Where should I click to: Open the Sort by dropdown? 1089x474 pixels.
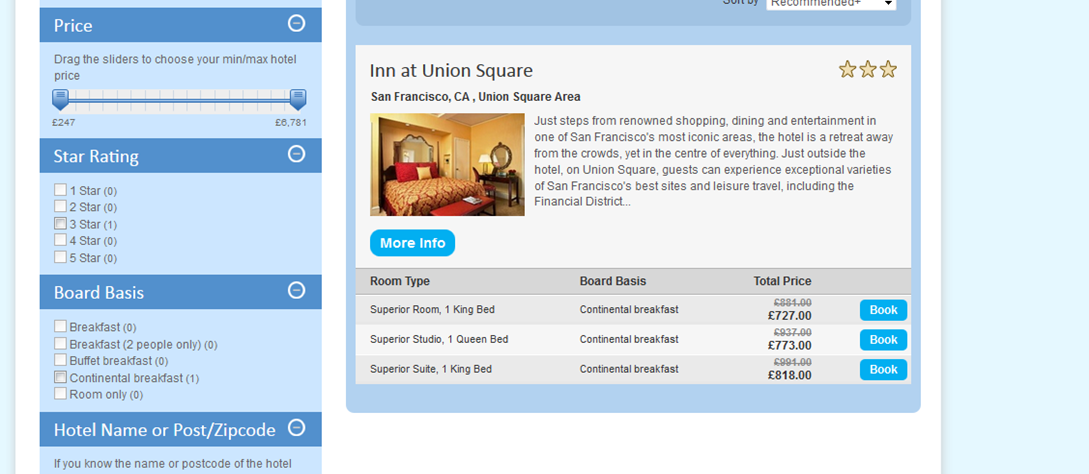pyautogui.click(x=831, y=4)
